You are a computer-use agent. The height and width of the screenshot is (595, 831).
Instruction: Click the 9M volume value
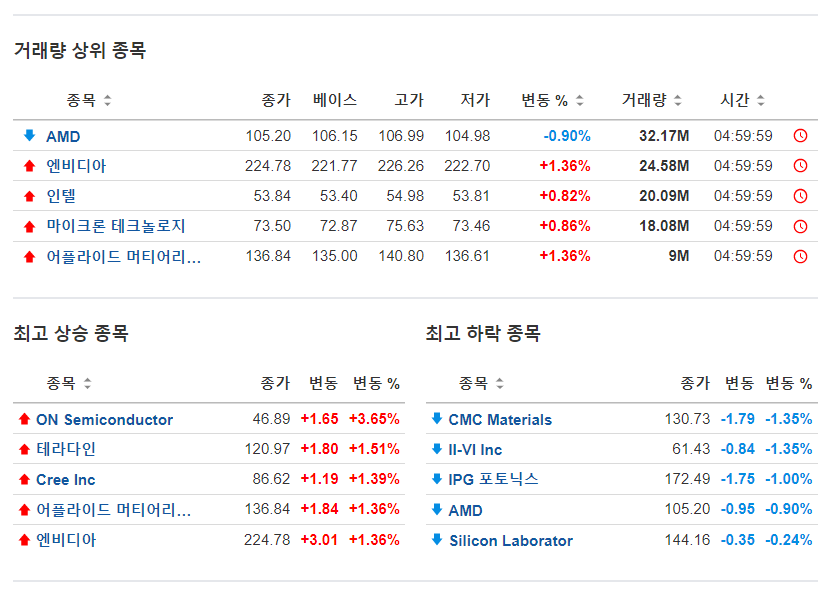(679, 256)
